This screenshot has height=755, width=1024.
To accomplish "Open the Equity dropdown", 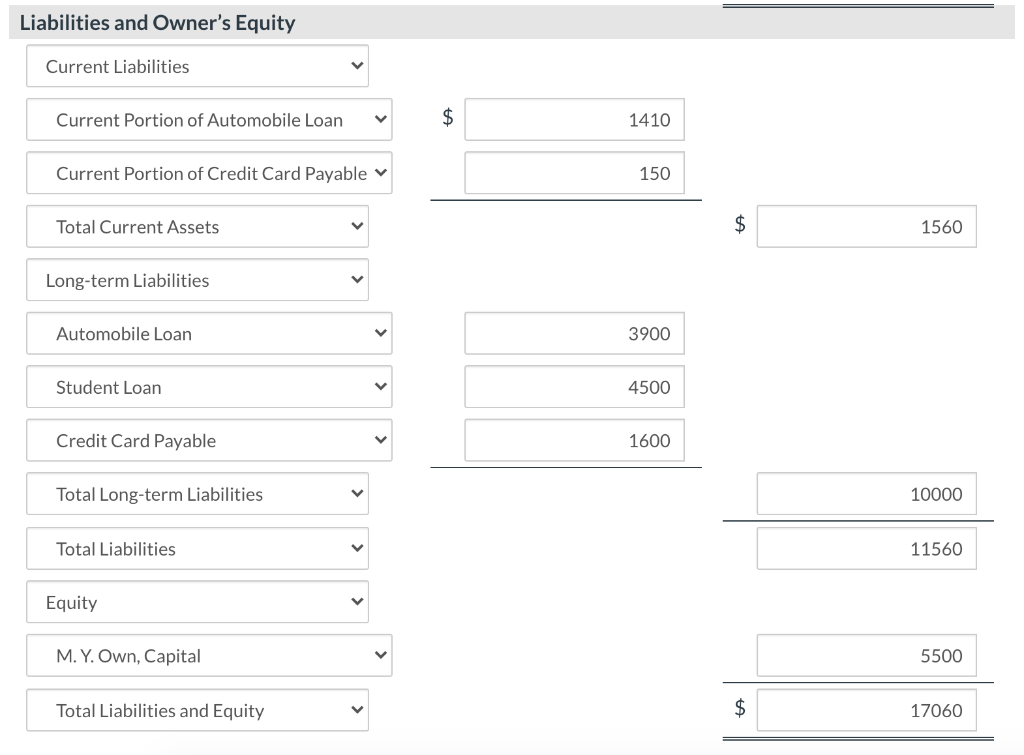I will point(197,602).
